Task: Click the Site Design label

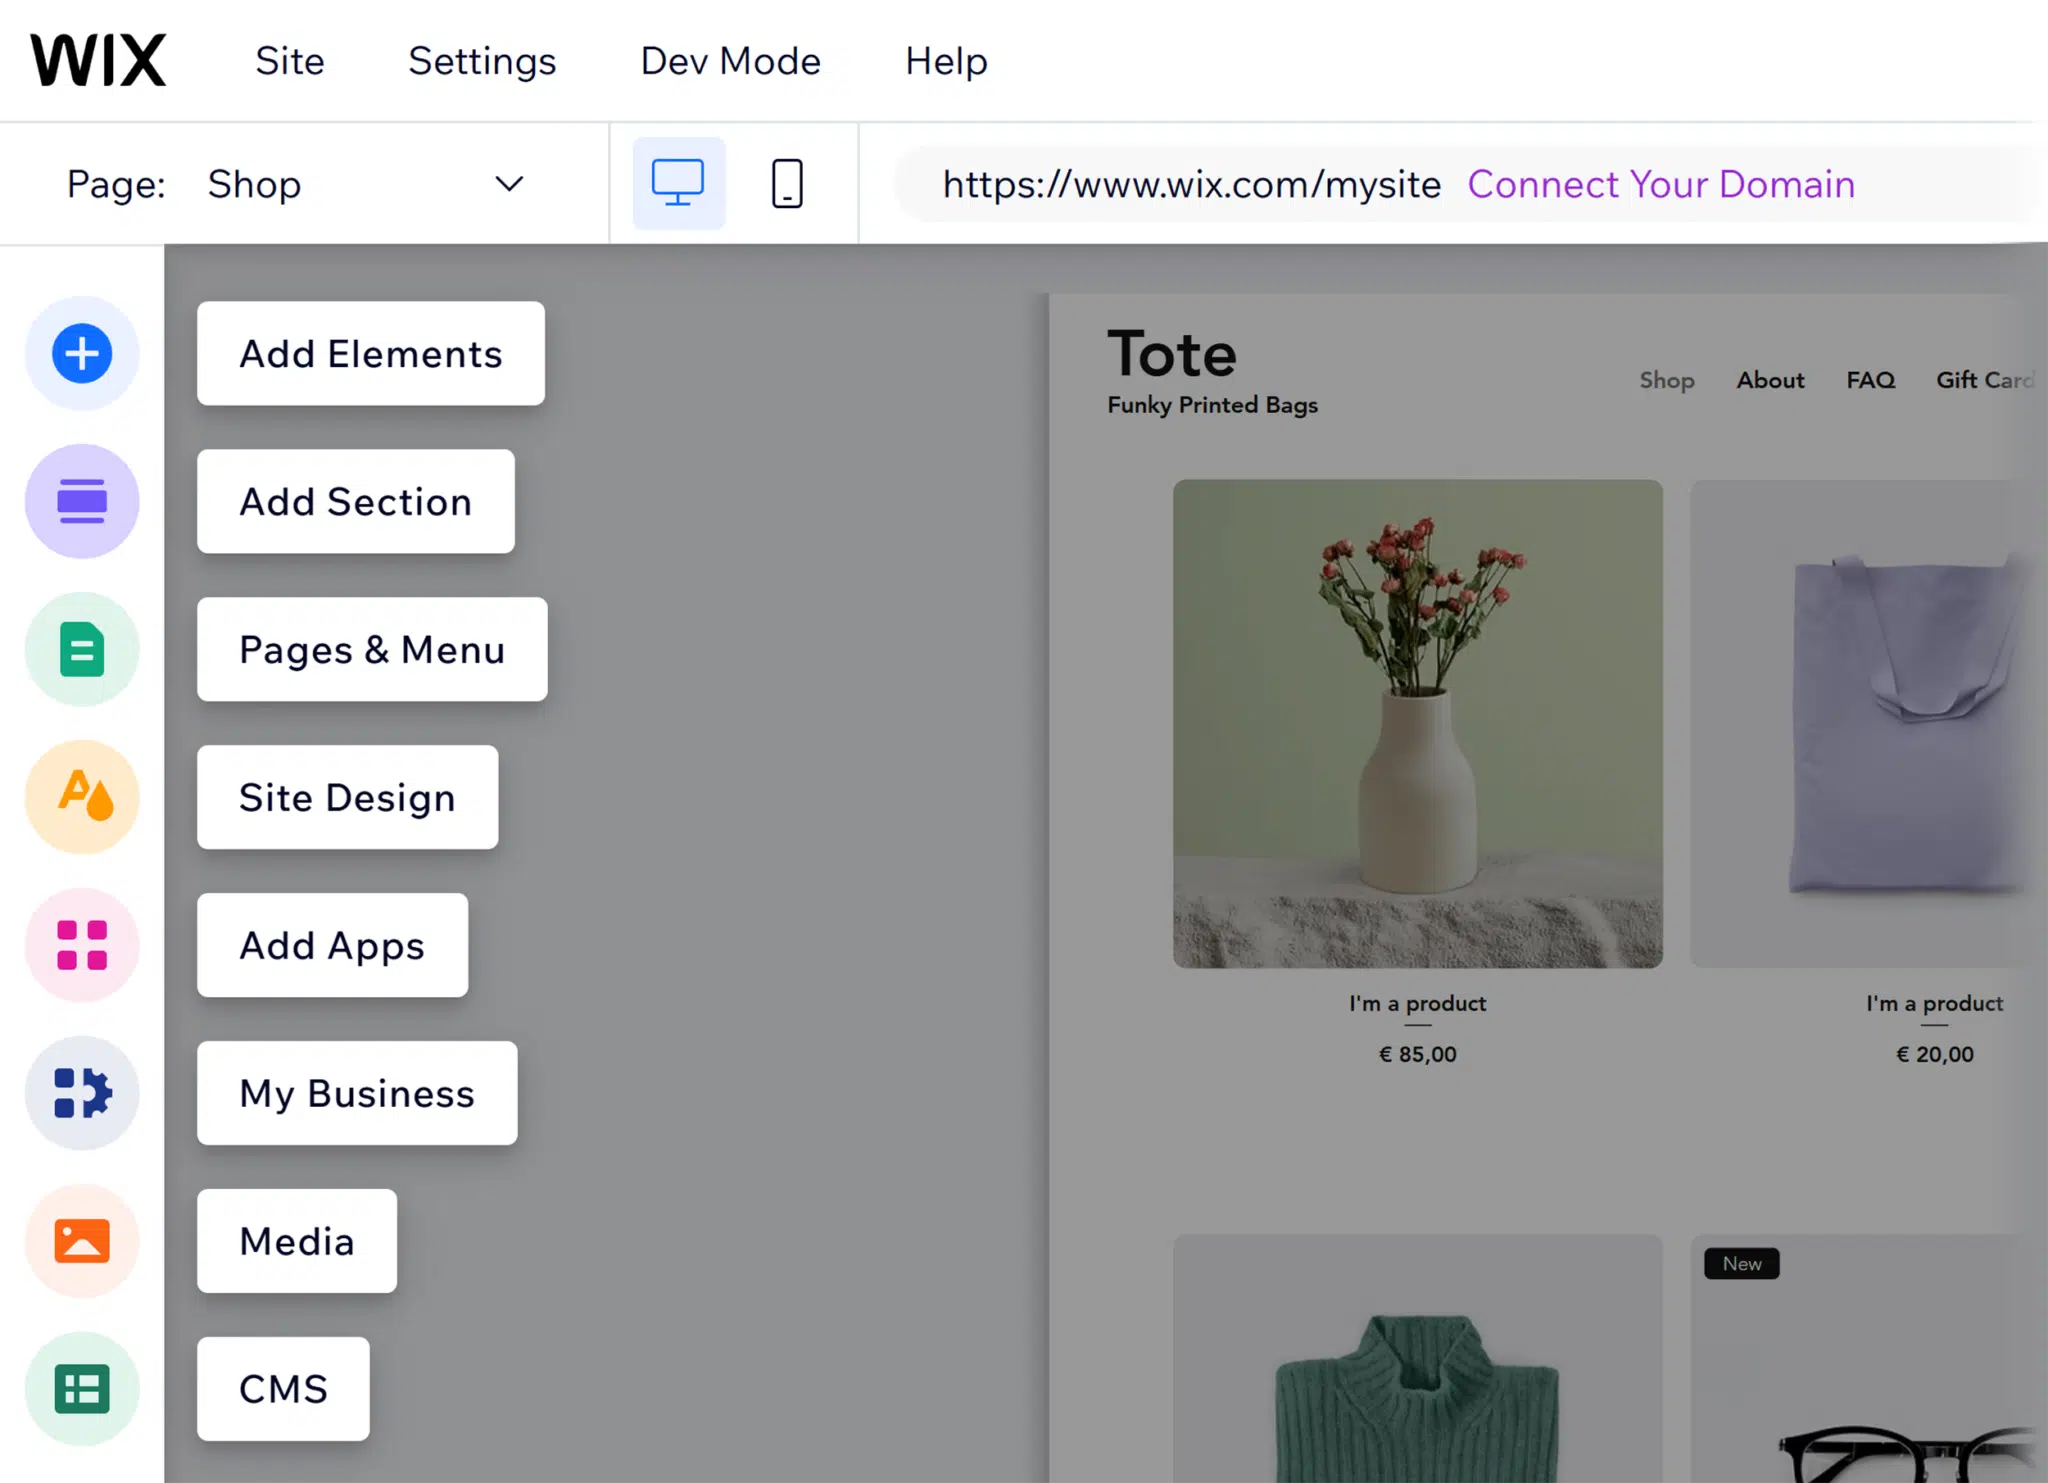Action: tap(348, 797)
